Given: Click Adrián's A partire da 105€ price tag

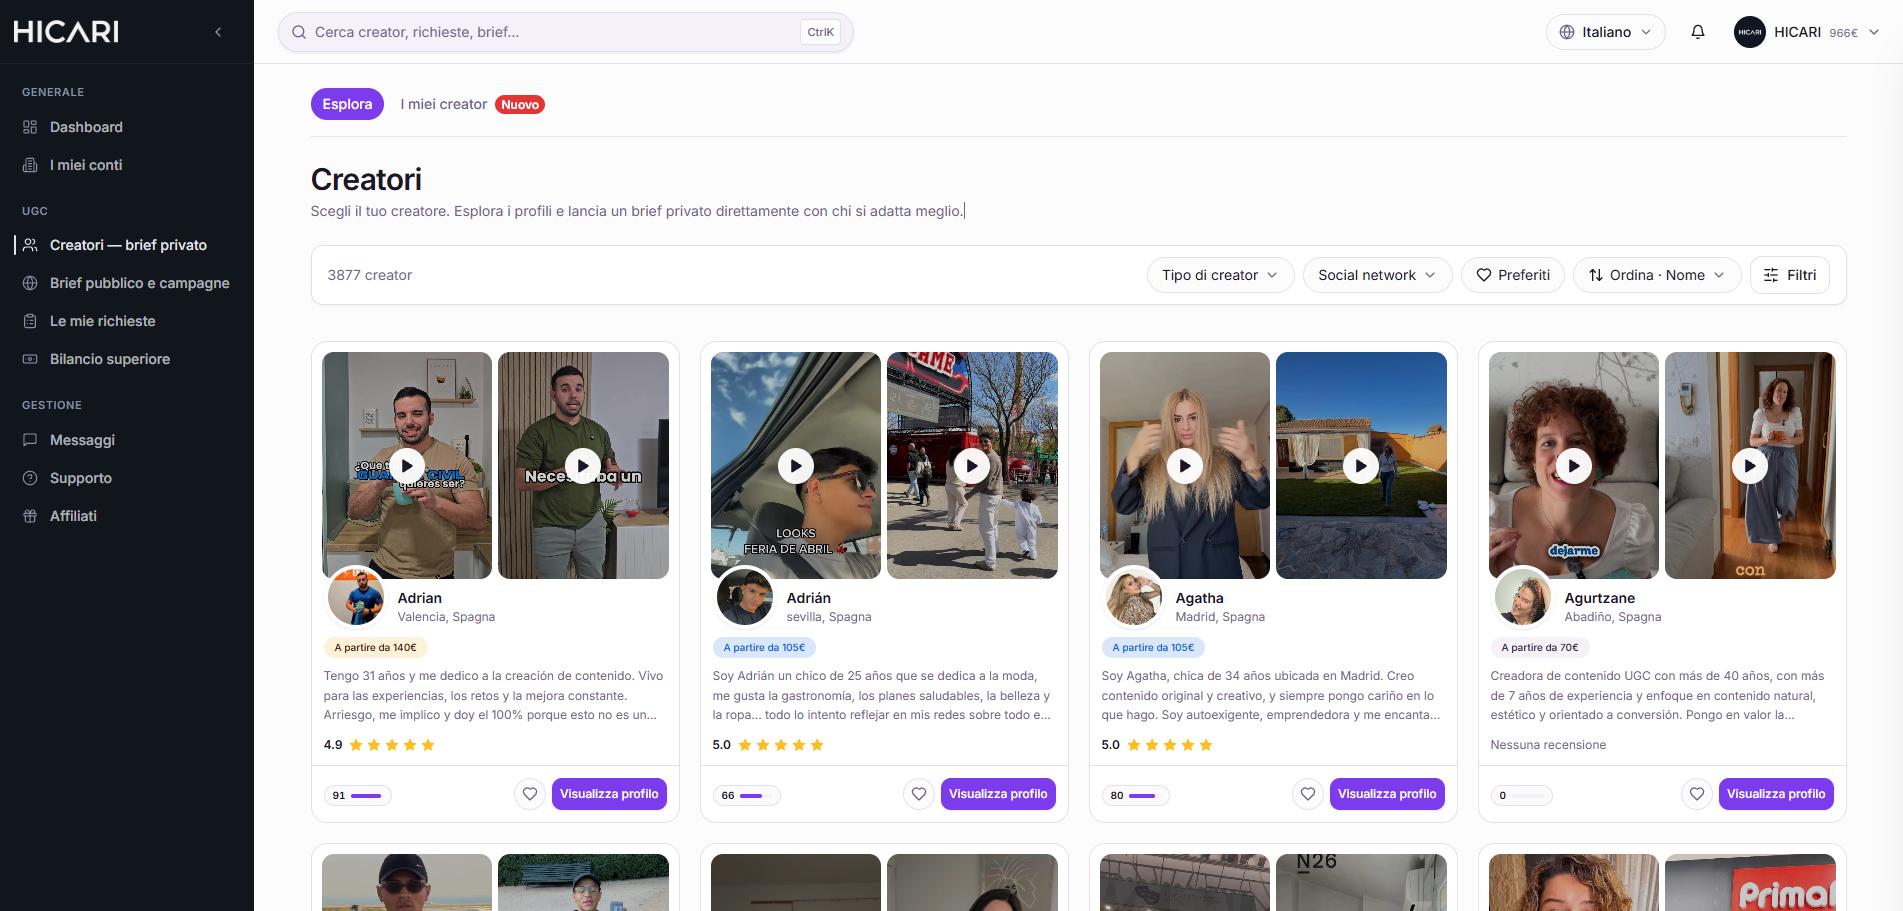Looking at the screenshot, I should (x=764, y=648).
